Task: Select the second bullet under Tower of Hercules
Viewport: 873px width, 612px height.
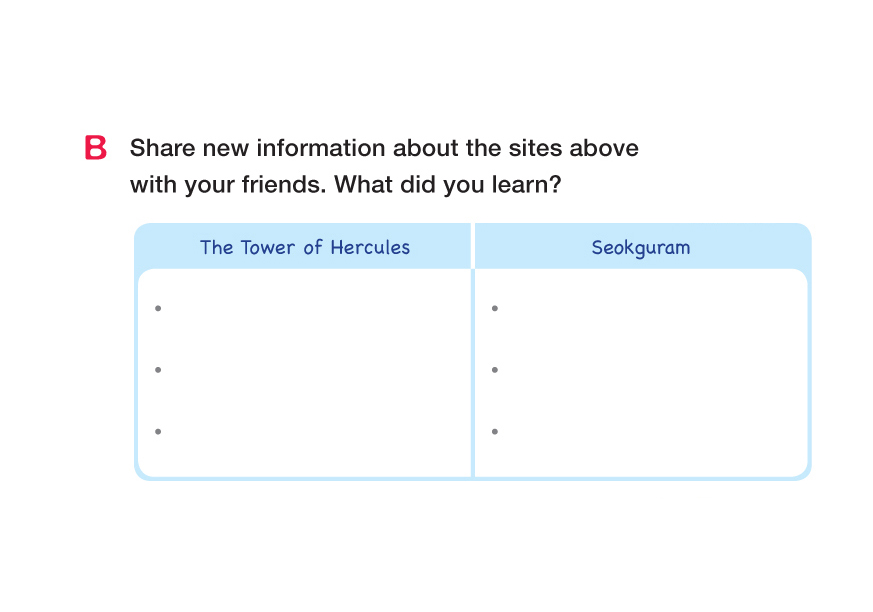Action: tap(158, 370)
